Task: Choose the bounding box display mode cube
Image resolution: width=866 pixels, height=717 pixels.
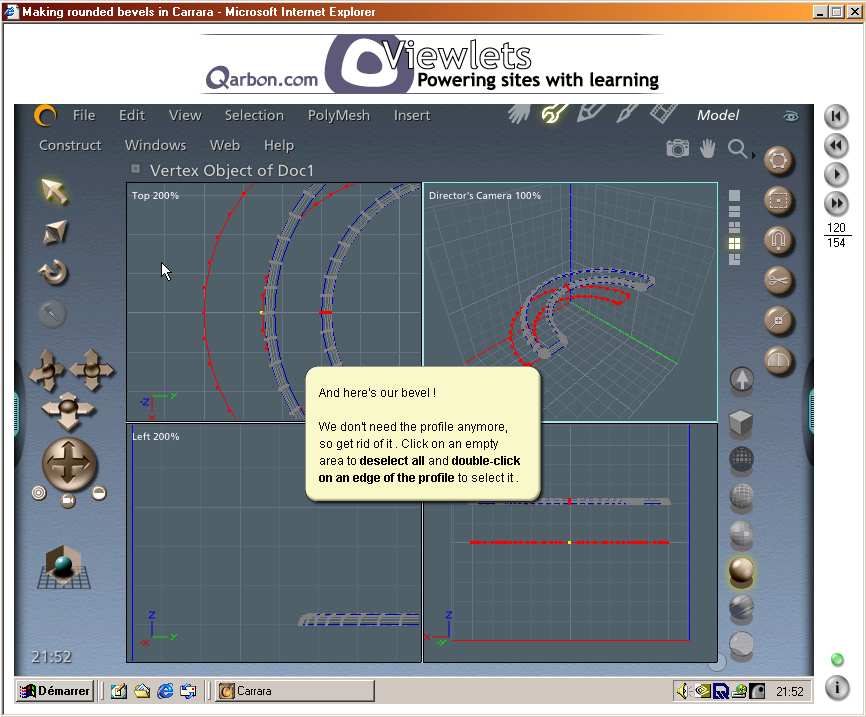Action: coord(741,423)
